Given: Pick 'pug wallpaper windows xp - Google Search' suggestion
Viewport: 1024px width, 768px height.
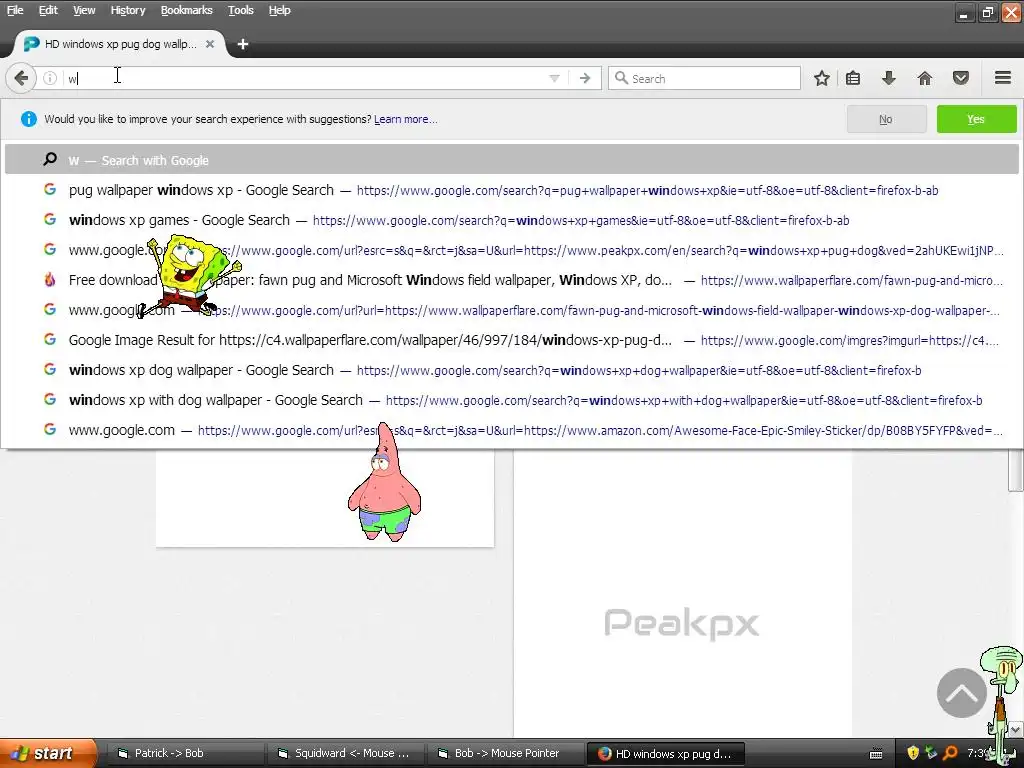Looking at the screenshot, I should coord(511,190).
